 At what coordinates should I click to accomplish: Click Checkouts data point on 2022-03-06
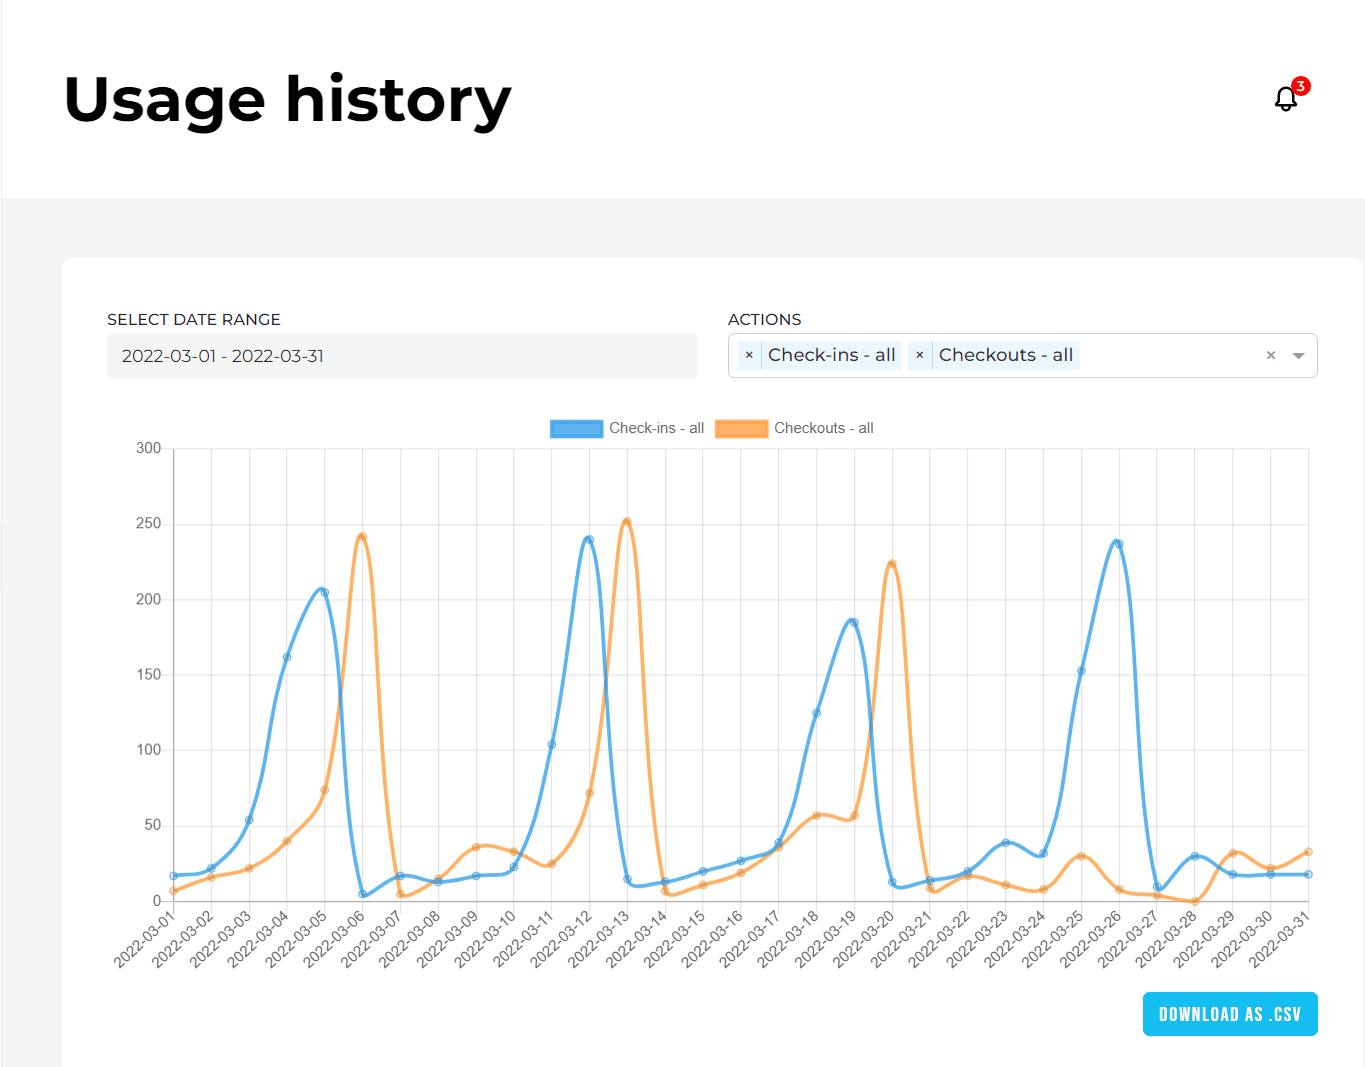click(x=362, y=537)
